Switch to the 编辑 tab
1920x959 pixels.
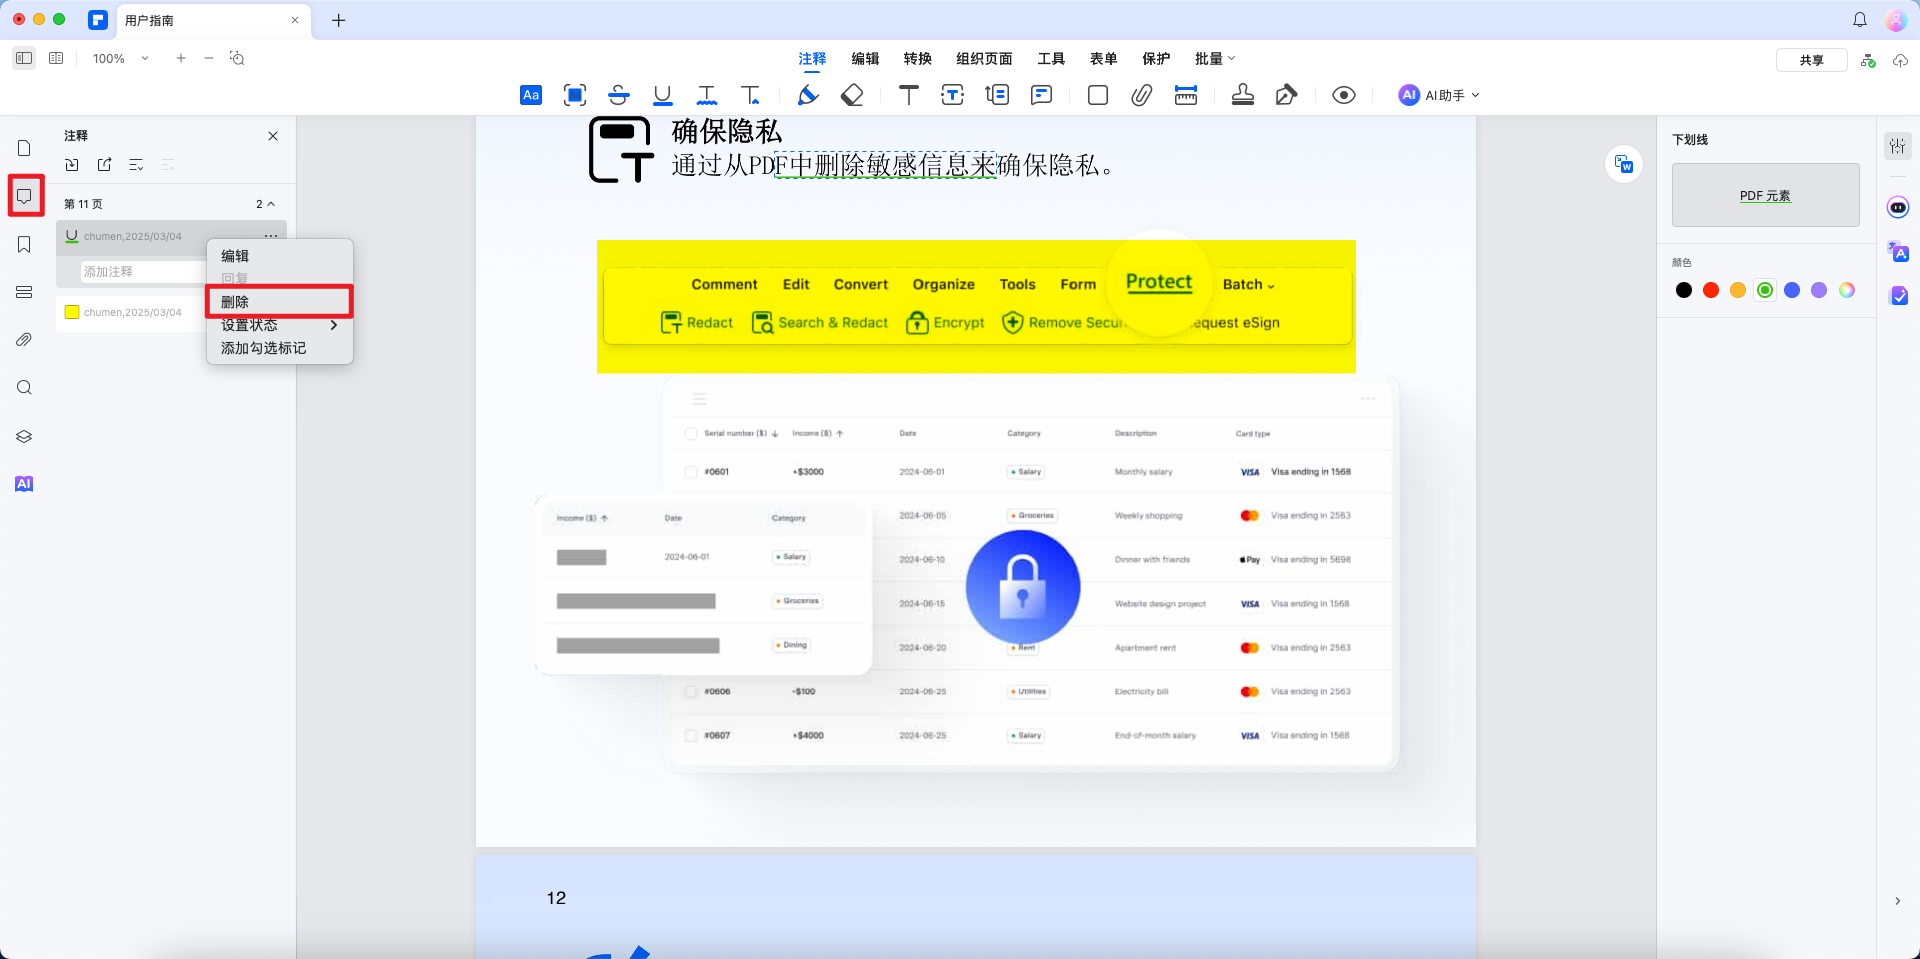pos(865,59)
